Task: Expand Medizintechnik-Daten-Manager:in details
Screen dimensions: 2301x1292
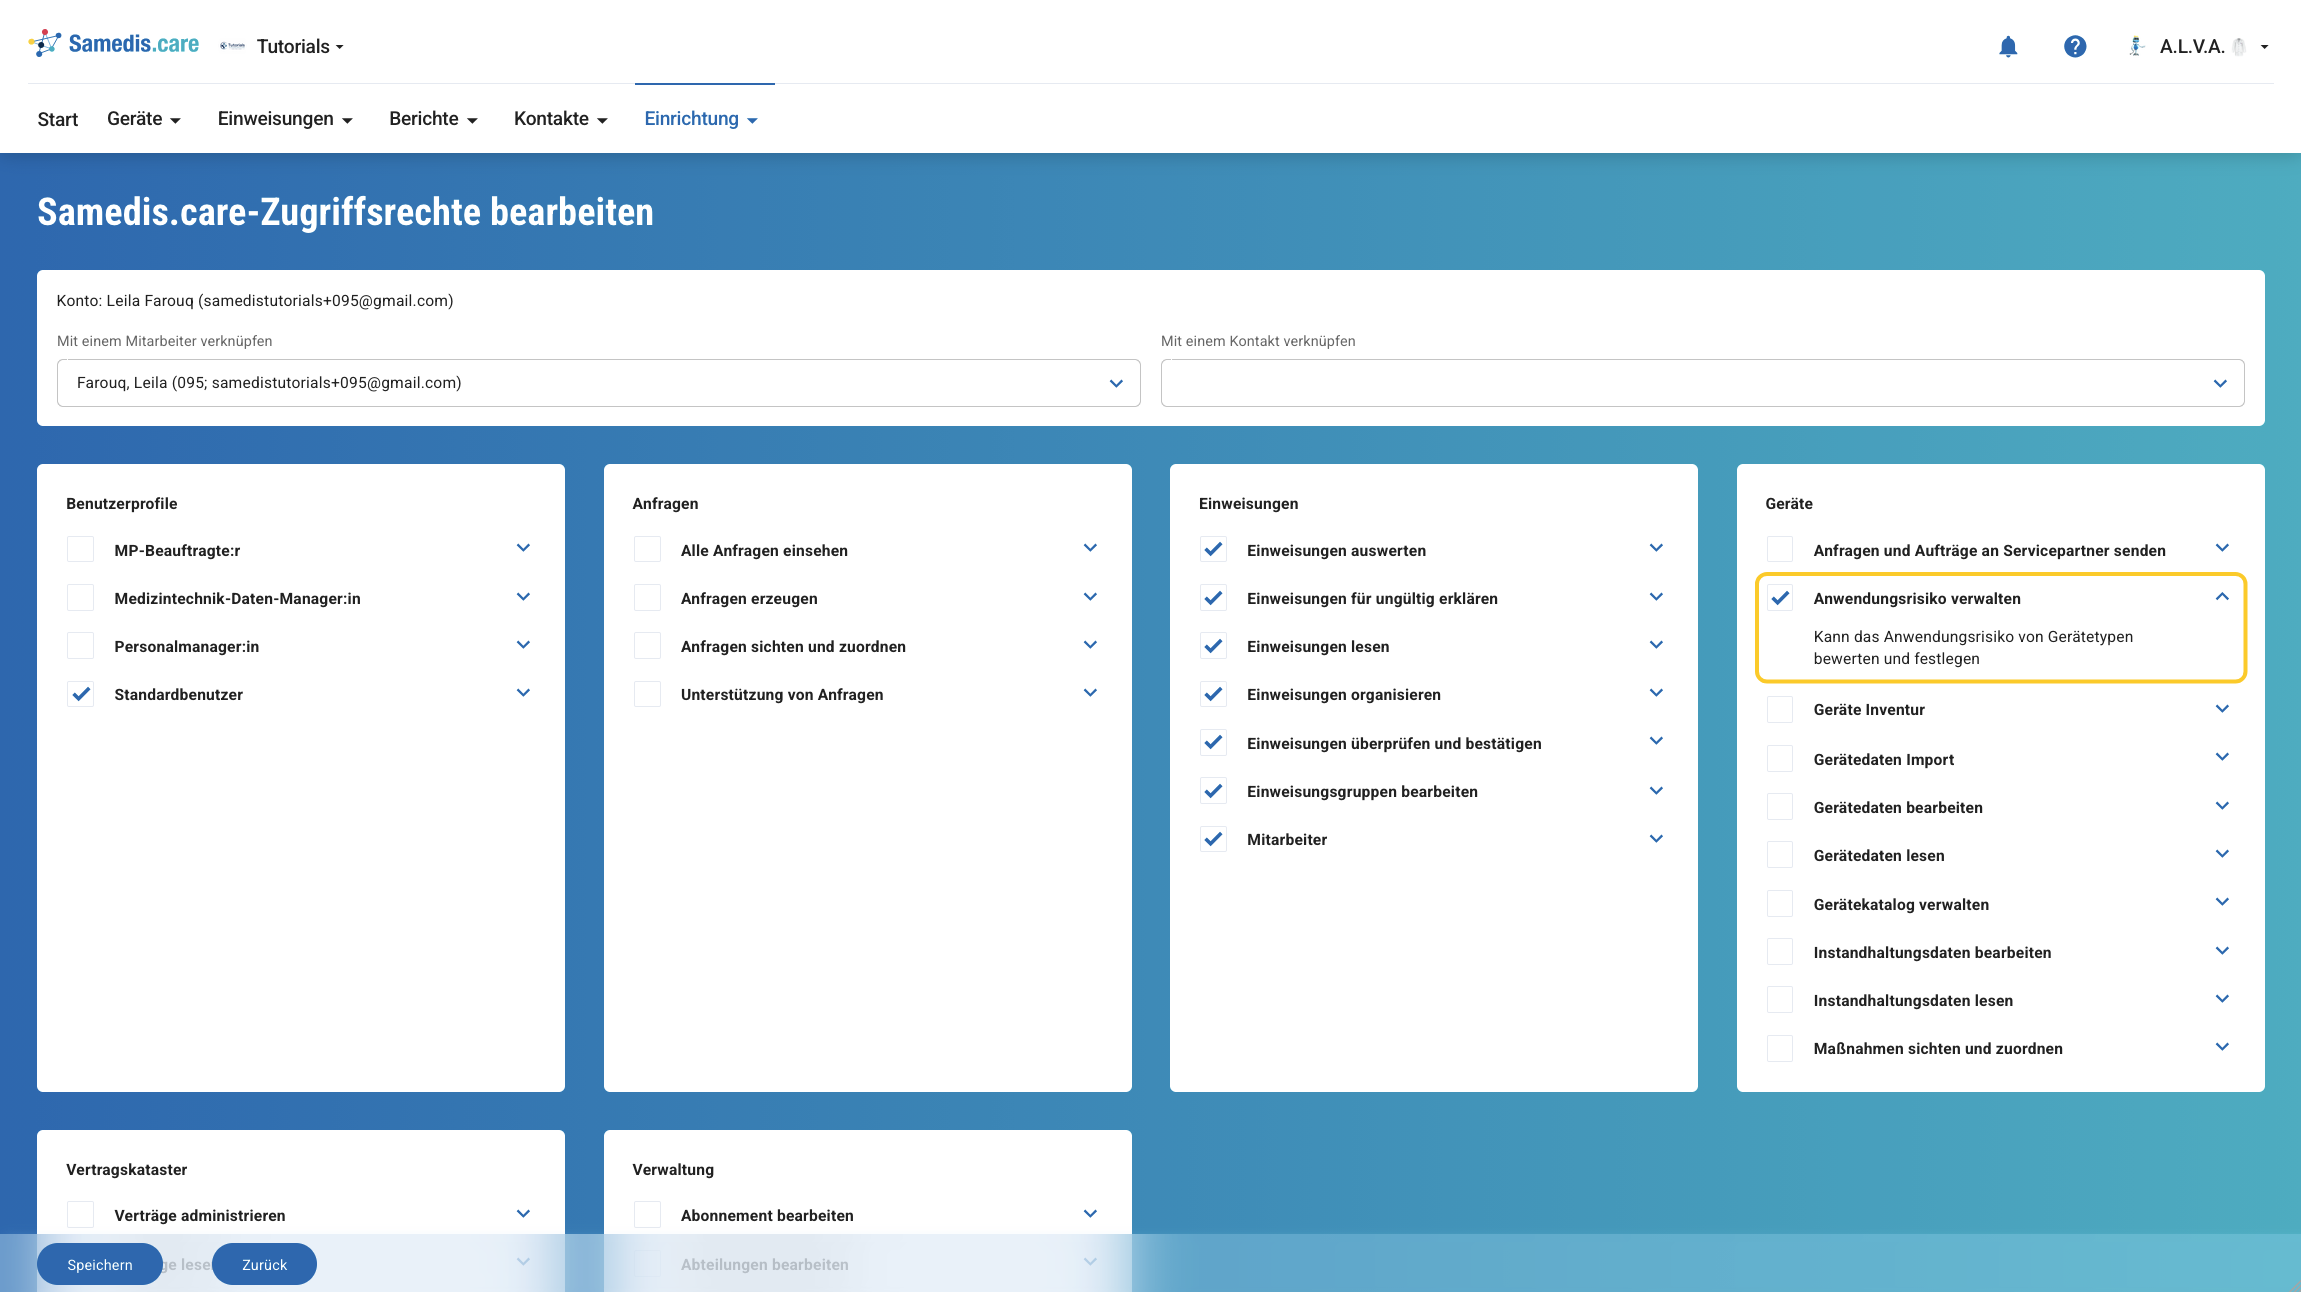Action: [x=523, y=597]
